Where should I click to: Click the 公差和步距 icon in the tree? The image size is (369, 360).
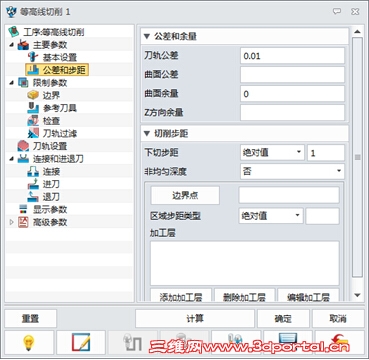(x=33, y=70)
